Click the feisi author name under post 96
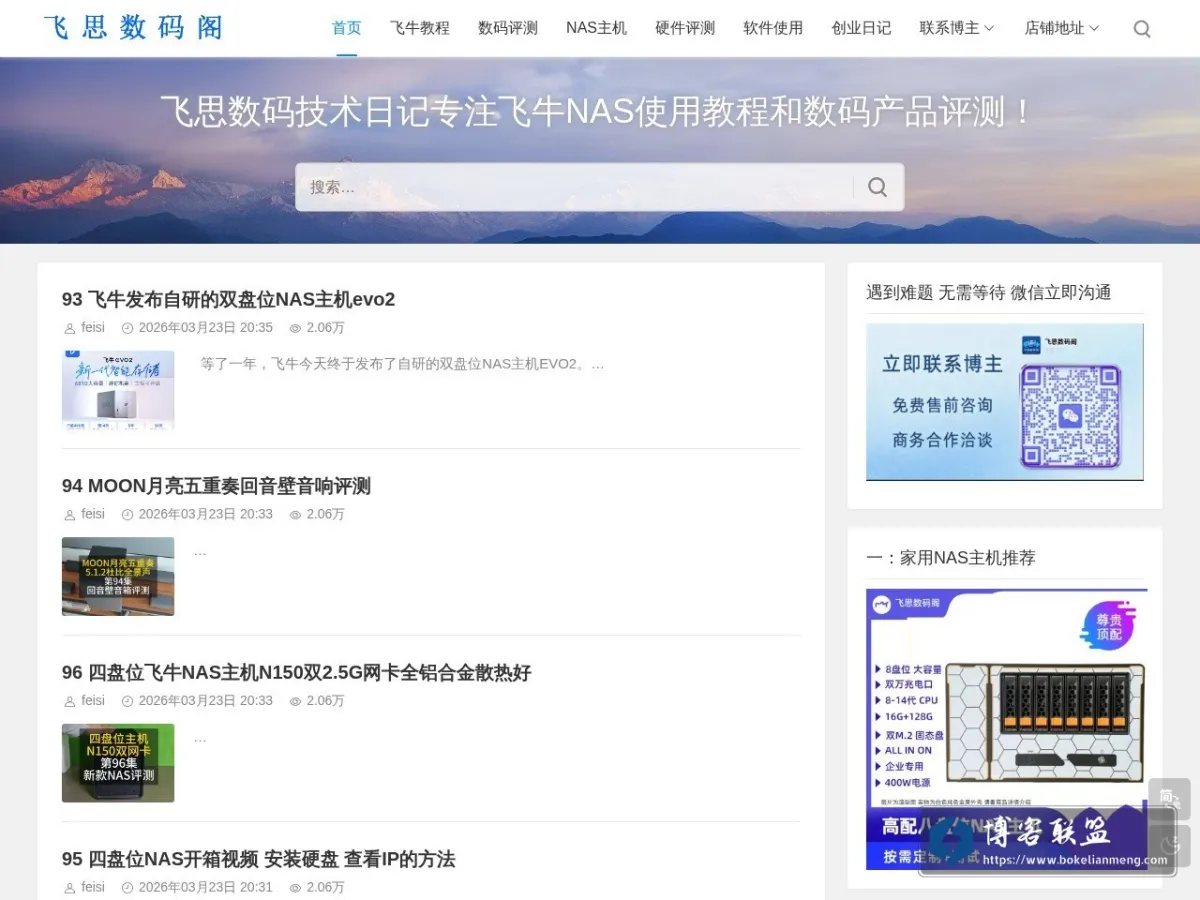The height and width of the screenshot is (900, 1200). coord(93,701)
